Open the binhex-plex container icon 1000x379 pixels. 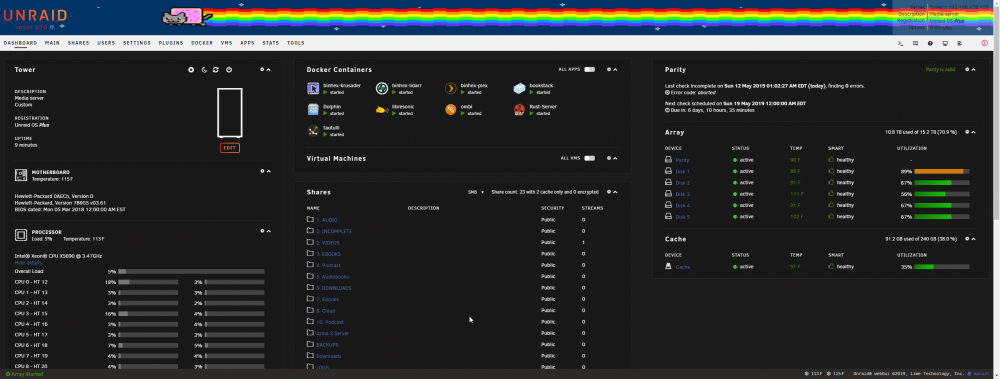coord(450,88)
